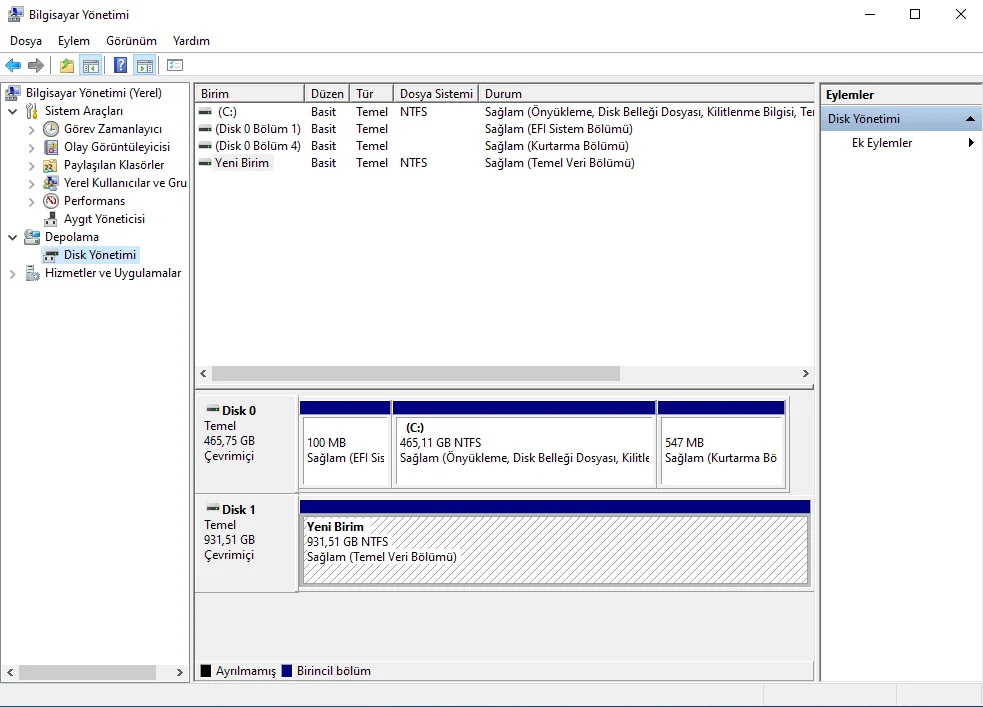Open Görev Zamanlayıcı clock icon item
This screenshot has height=707, width=983.
tap(51, 129)
